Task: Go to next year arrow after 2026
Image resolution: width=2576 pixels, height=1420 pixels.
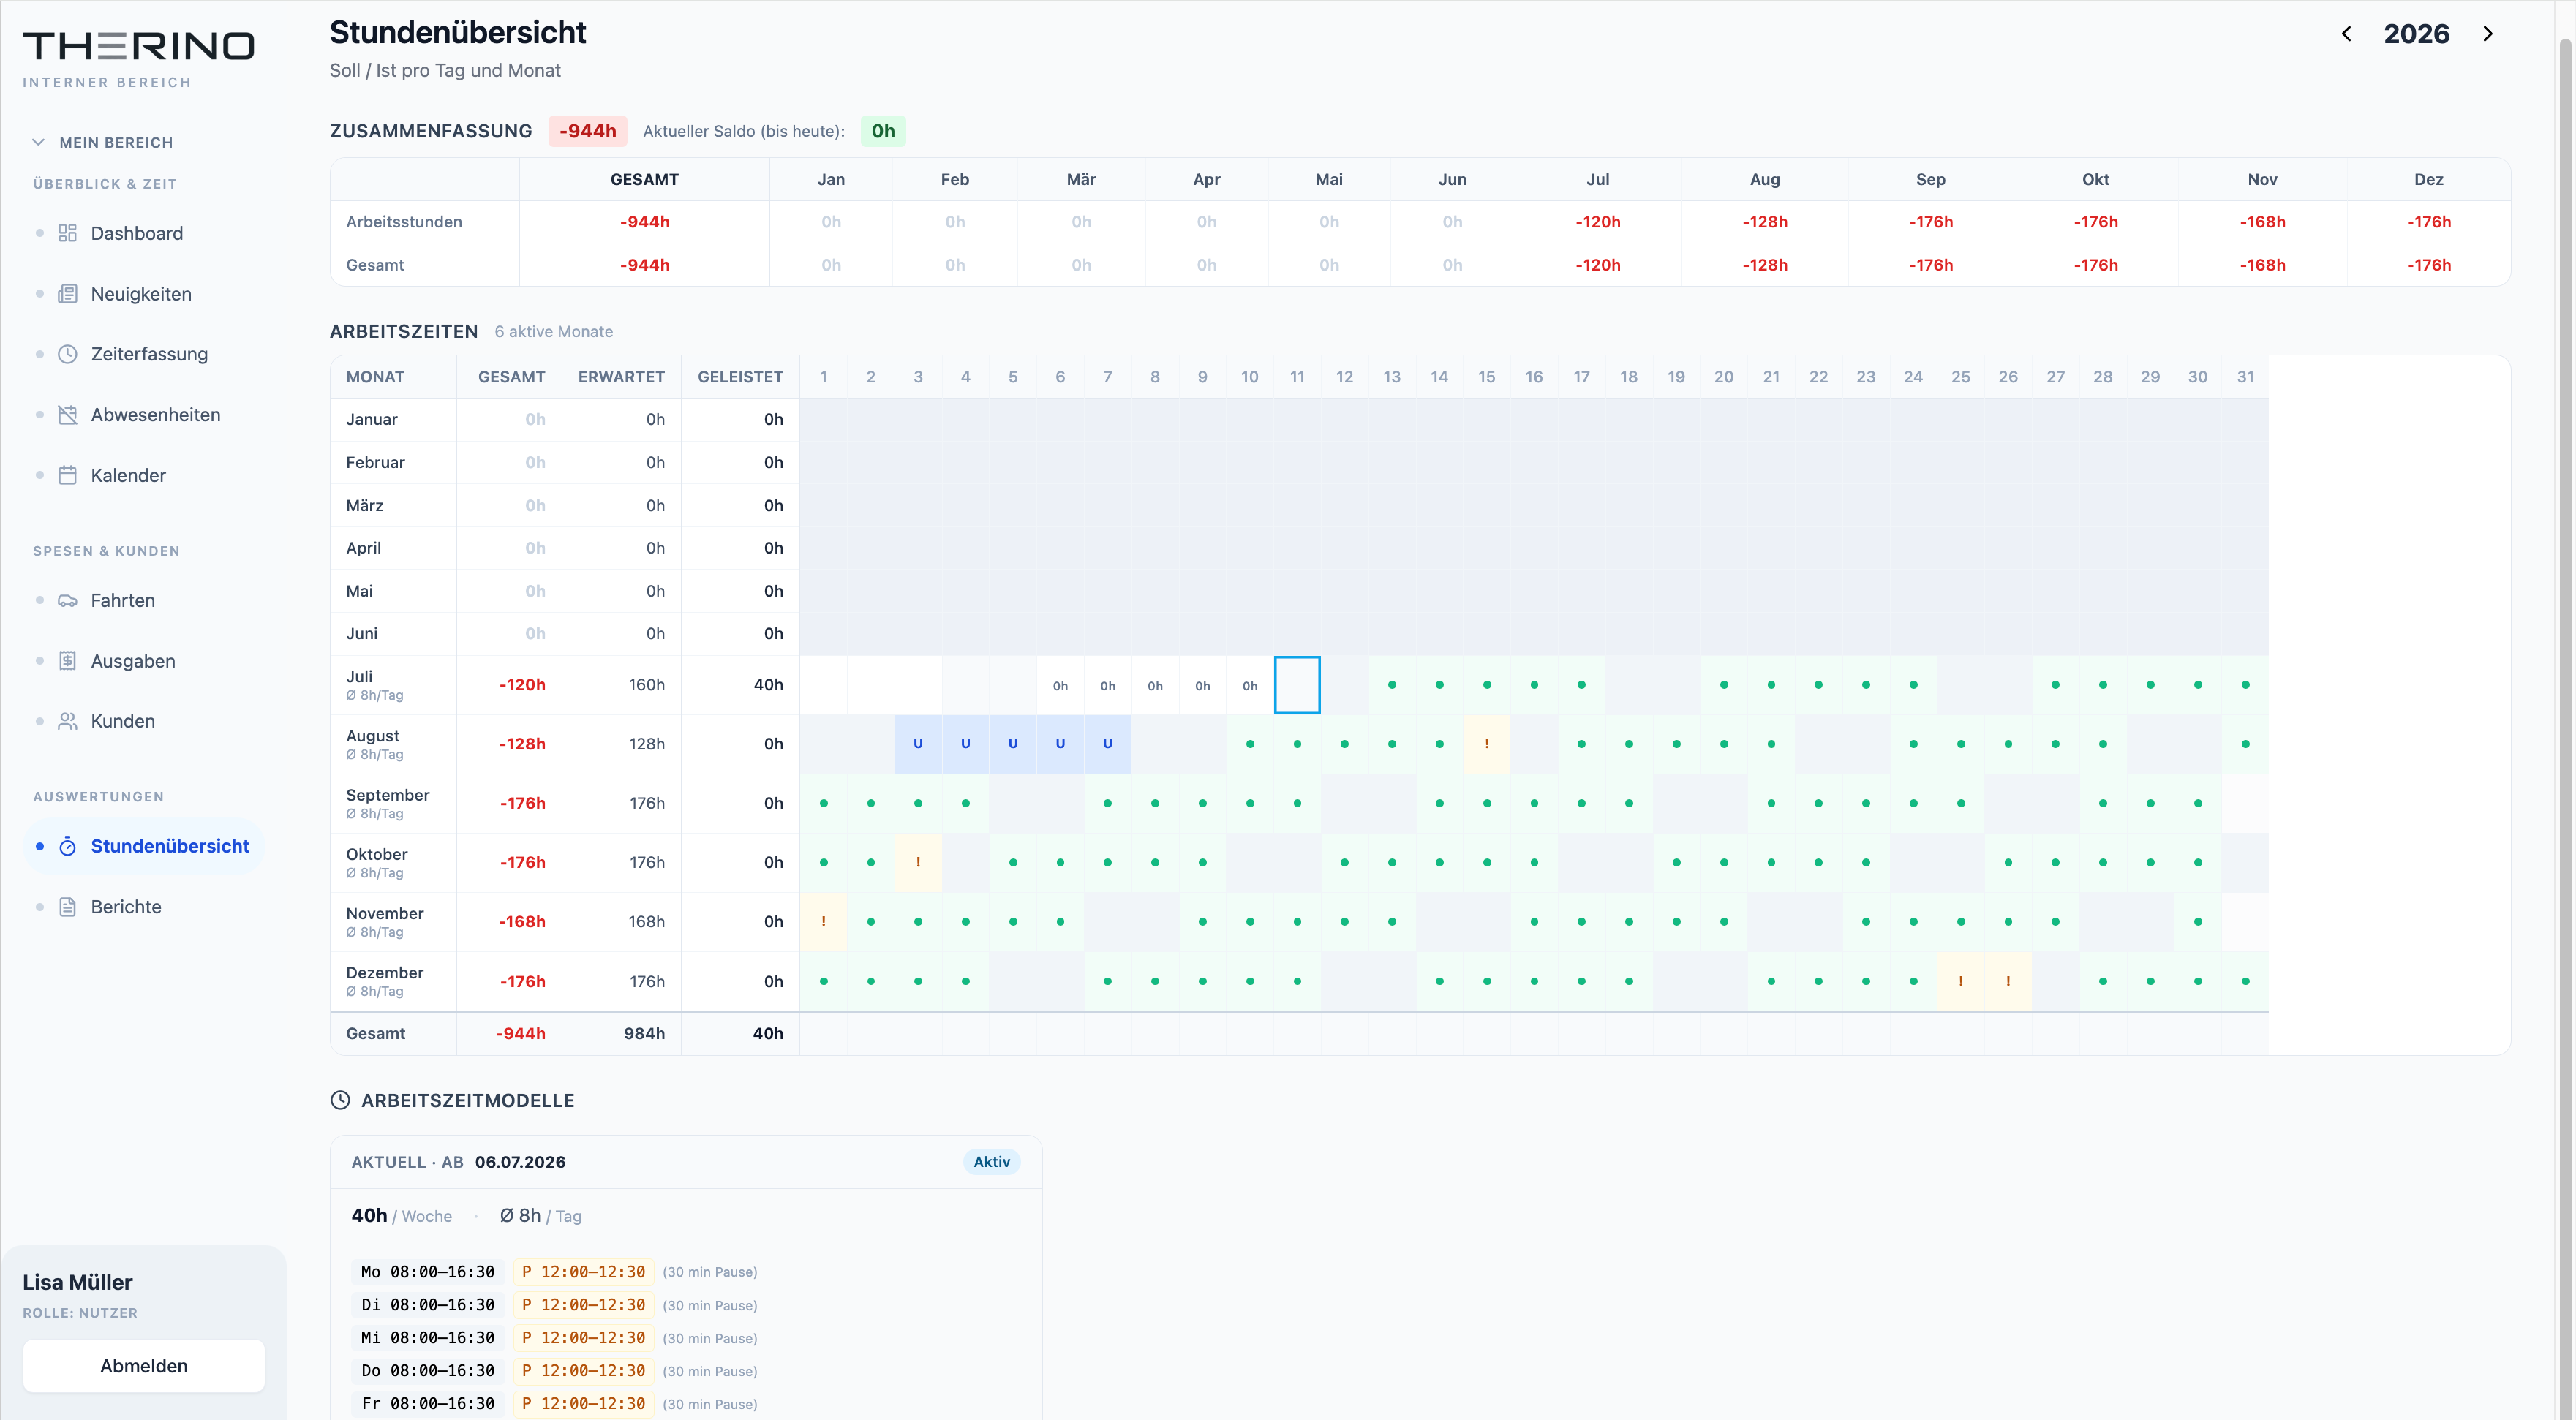Action: [2488, 34]
